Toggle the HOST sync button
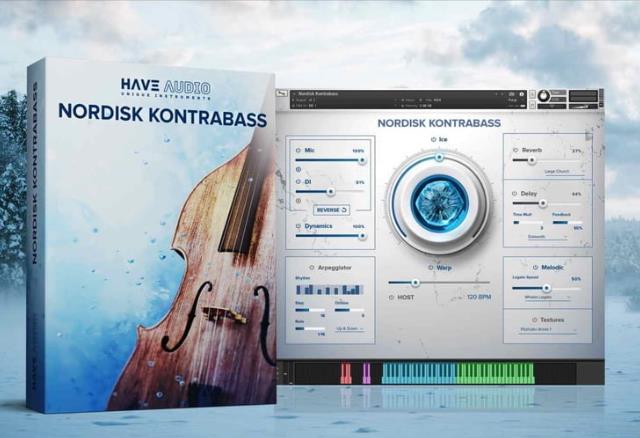Viewport: 640px width, 438px height. pyautogui.click(x=391, y=298)
